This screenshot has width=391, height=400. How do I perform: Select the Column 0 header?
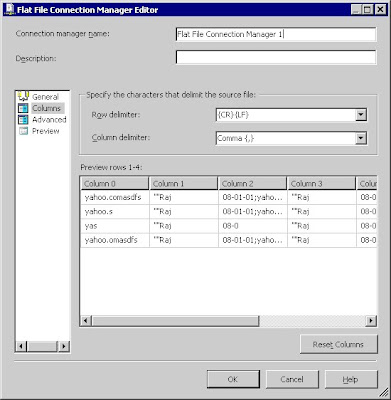click(x=115, y=184)
